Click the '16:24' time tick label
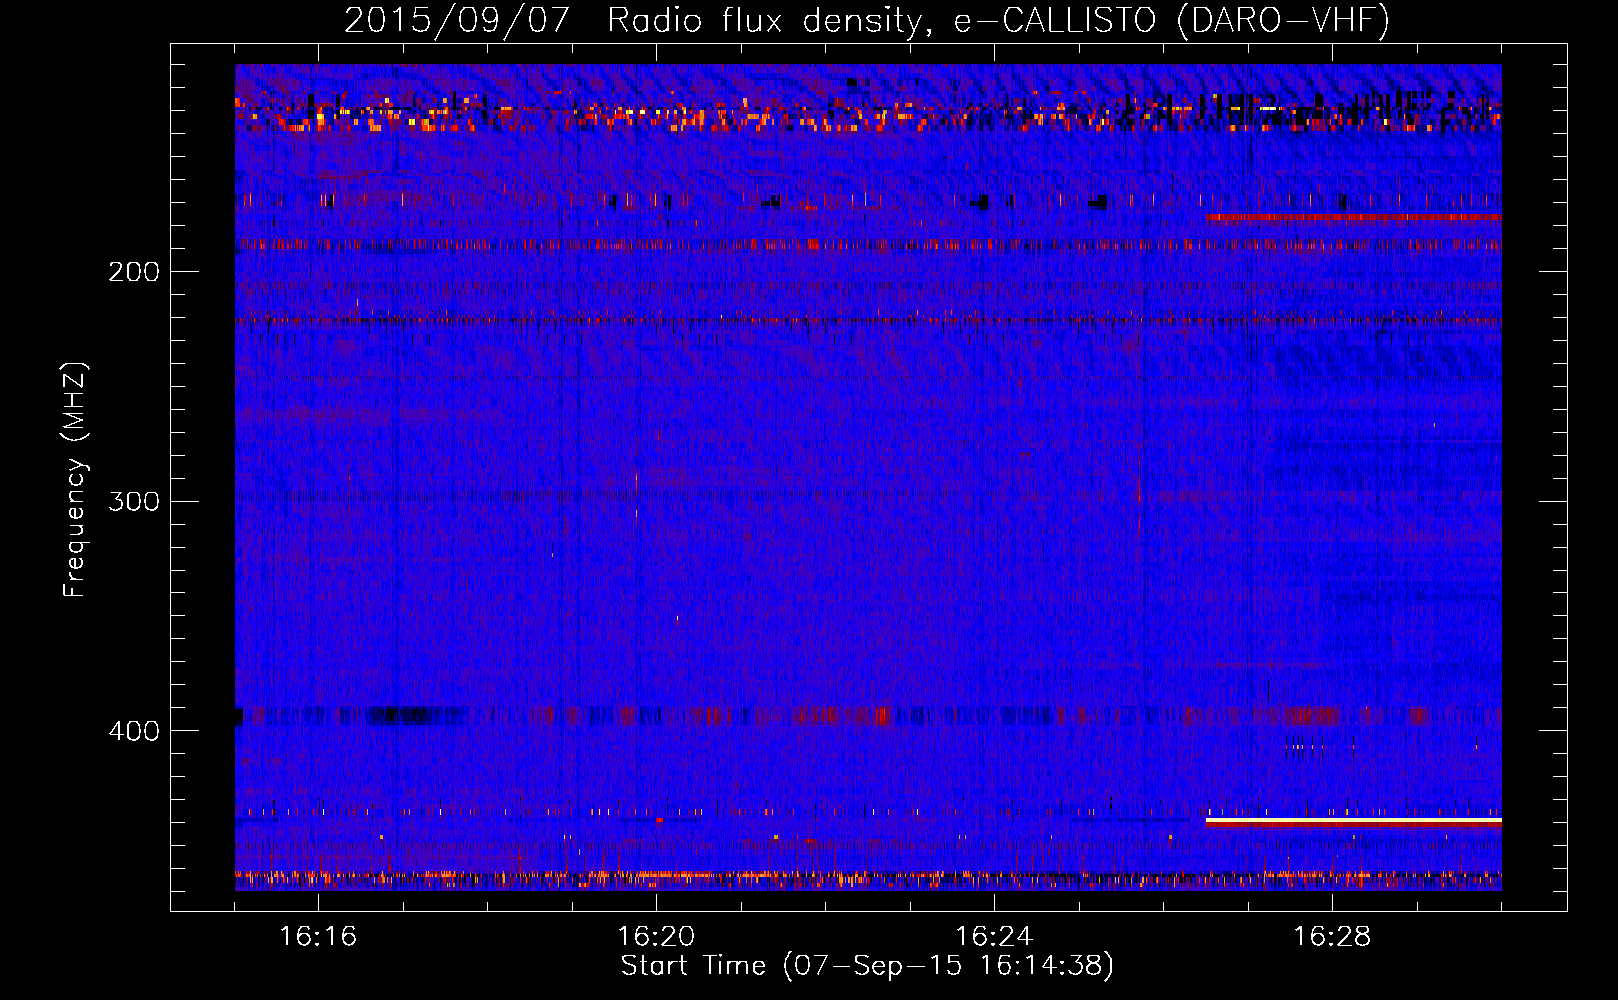 [994, 937]
